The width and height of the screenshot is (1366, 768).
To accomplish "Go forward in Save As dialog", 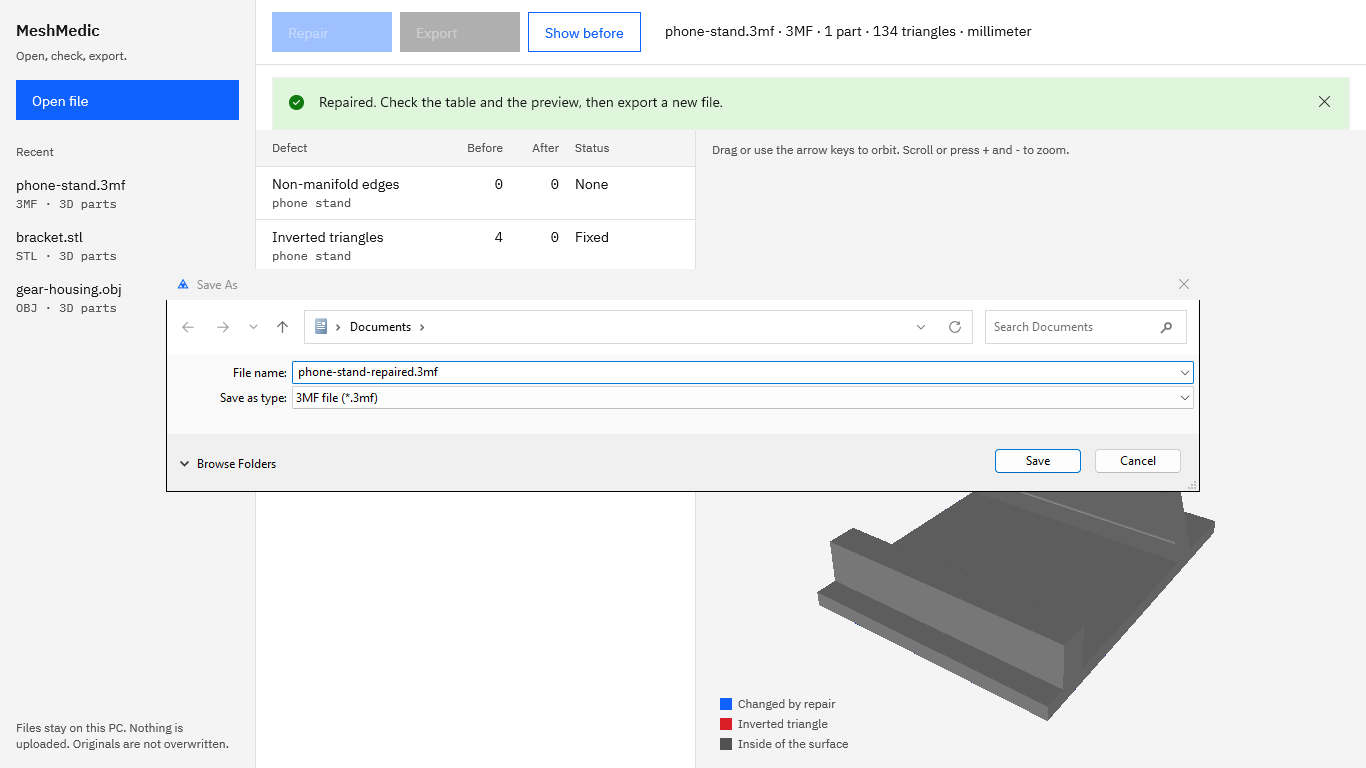I will pos(223,327).
